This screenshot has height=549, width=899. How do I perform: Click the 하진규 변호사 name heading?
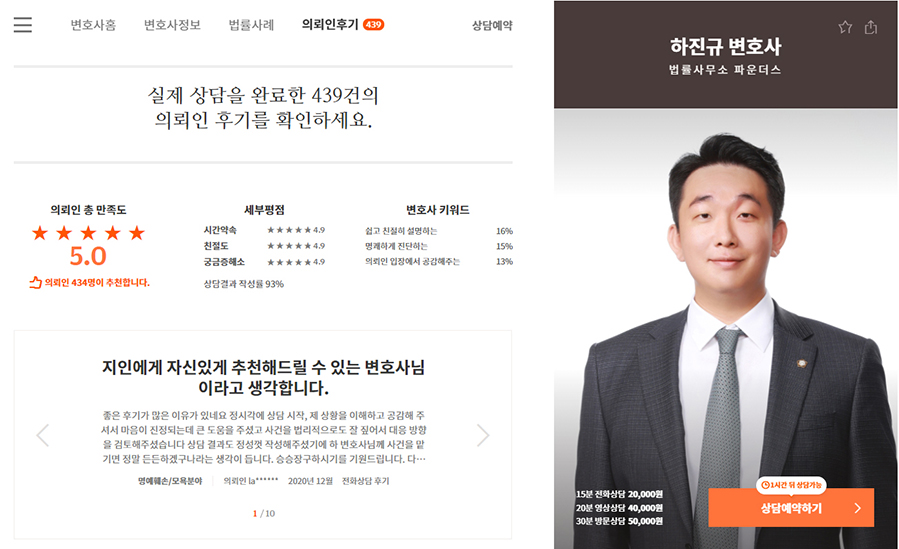[x=726, y=46]
